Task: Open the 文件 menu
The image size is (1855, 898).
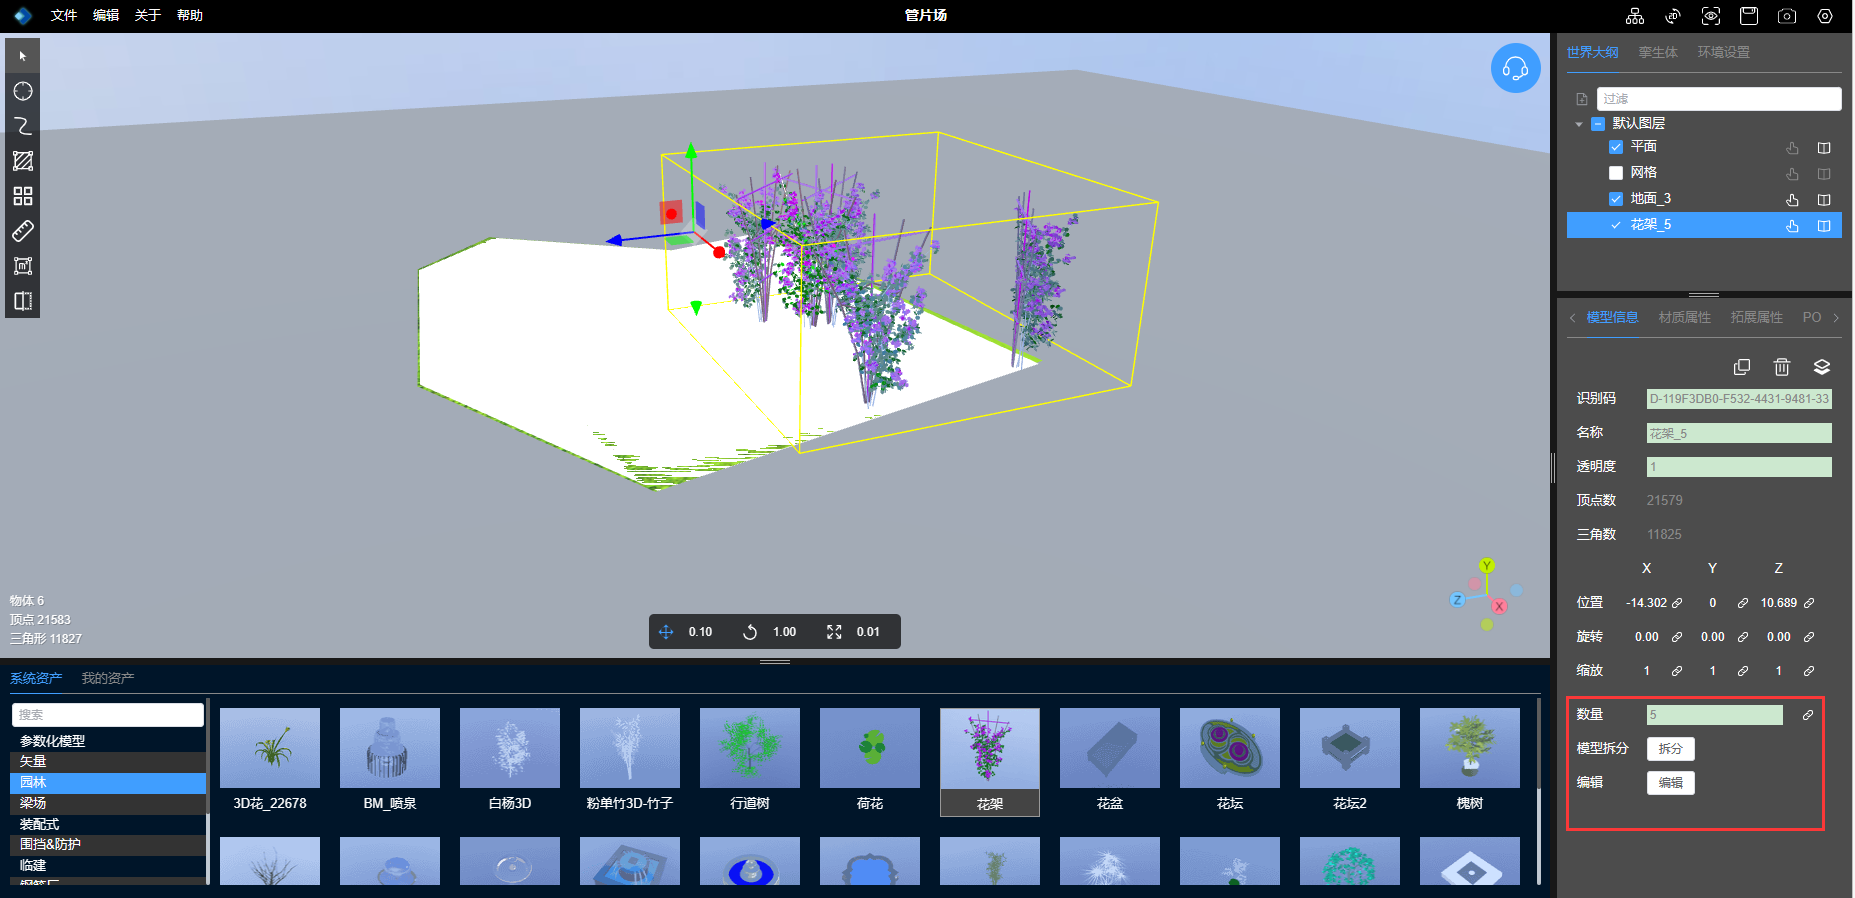Action: click(64, 15)
